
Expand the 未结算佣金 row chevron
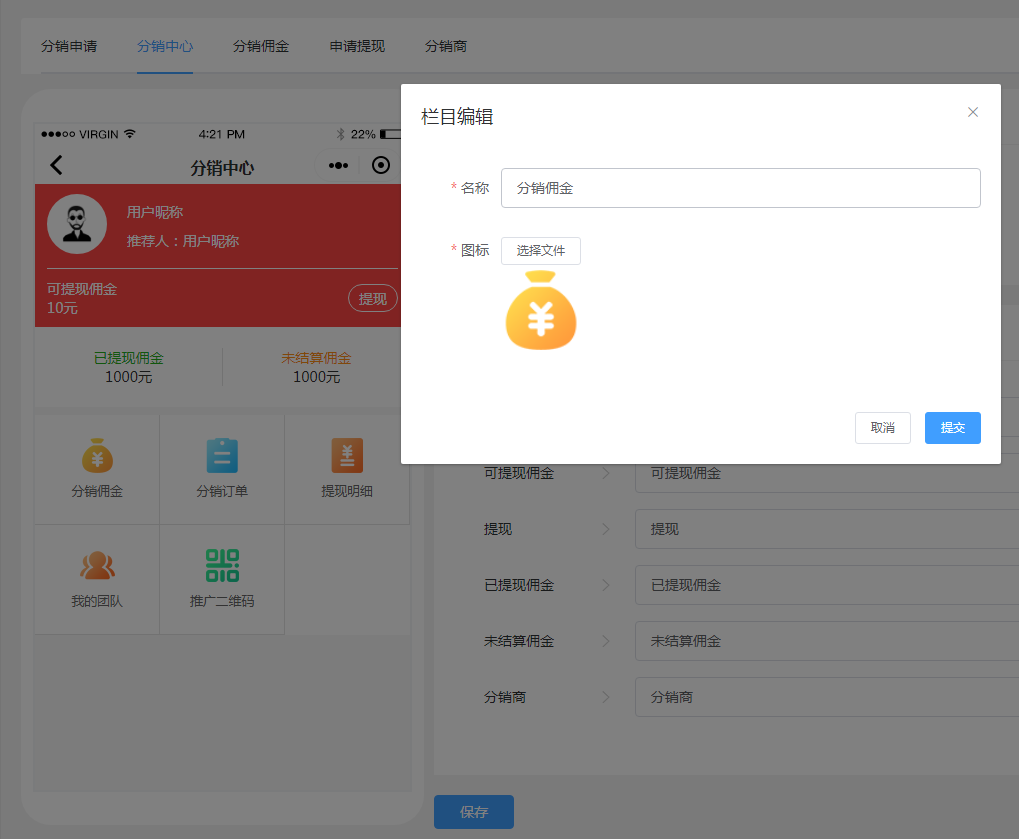(606, 641)
